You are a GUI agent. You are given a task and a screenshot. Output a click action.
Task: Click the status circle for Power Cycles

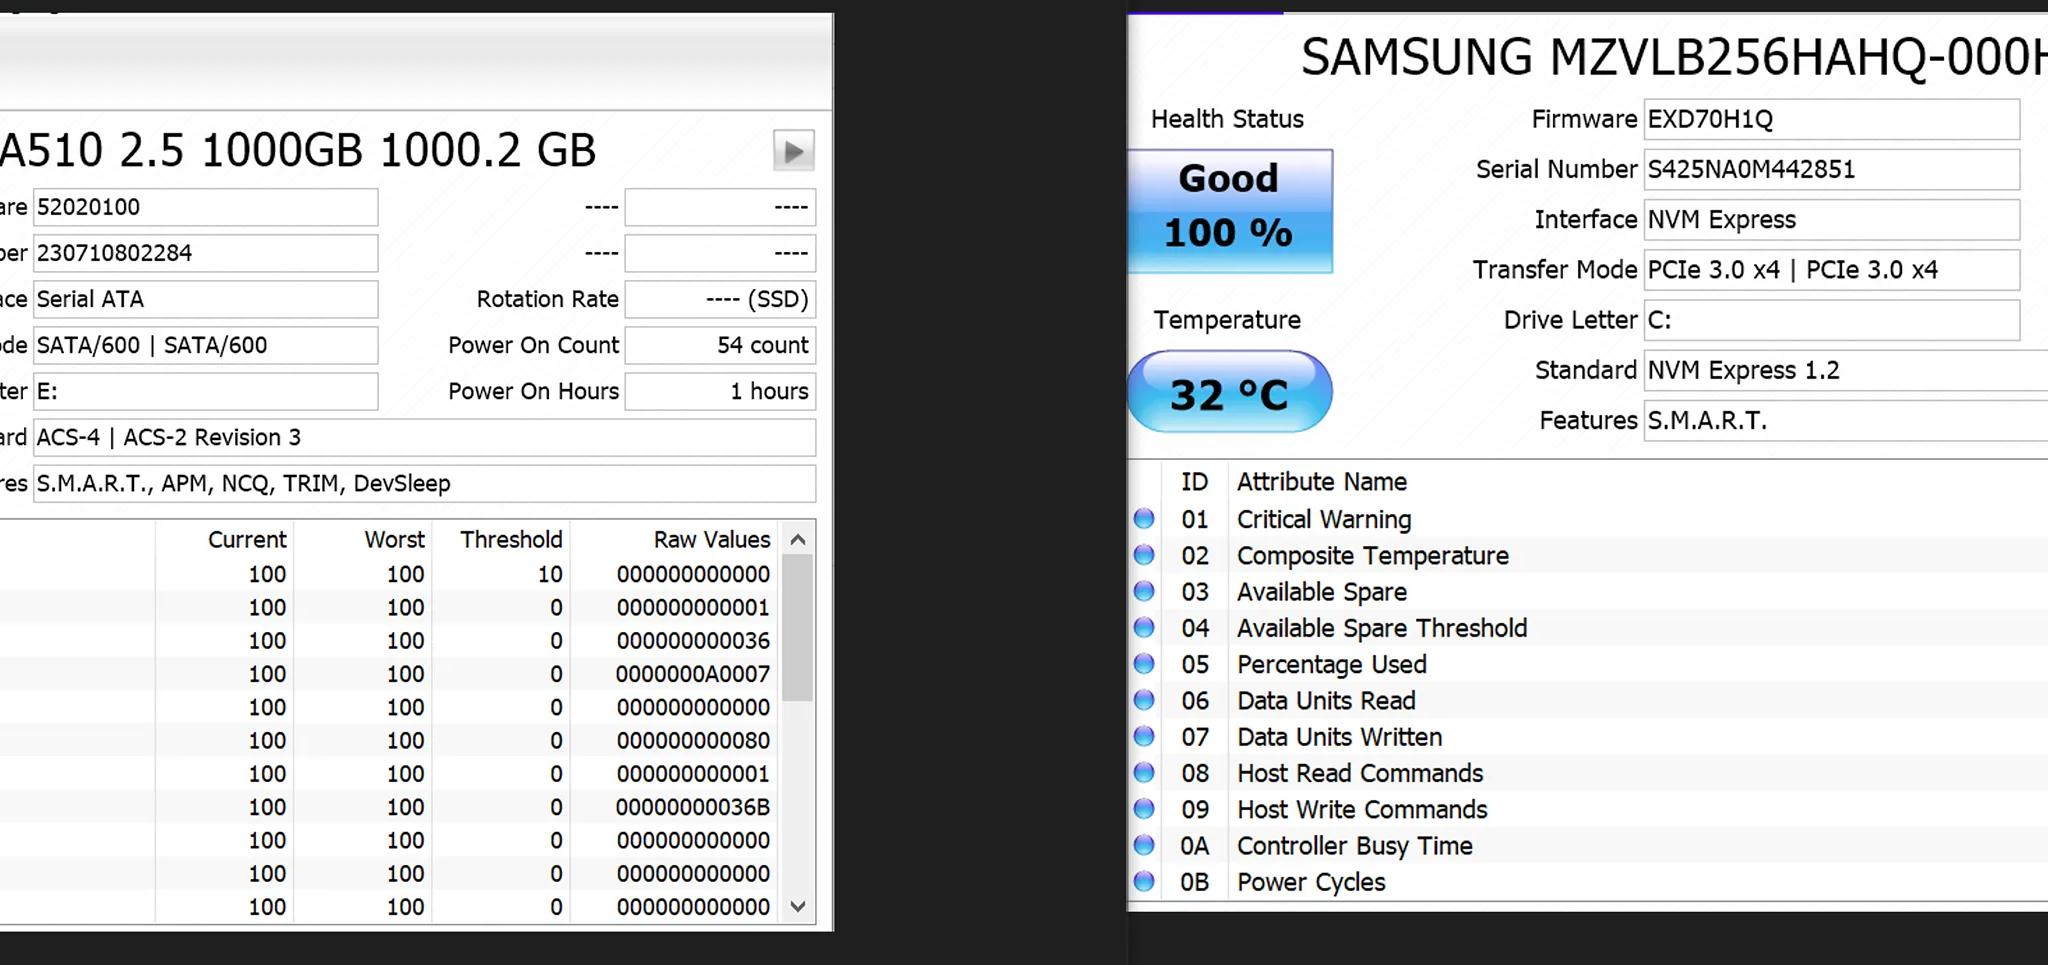(1144, 882)
